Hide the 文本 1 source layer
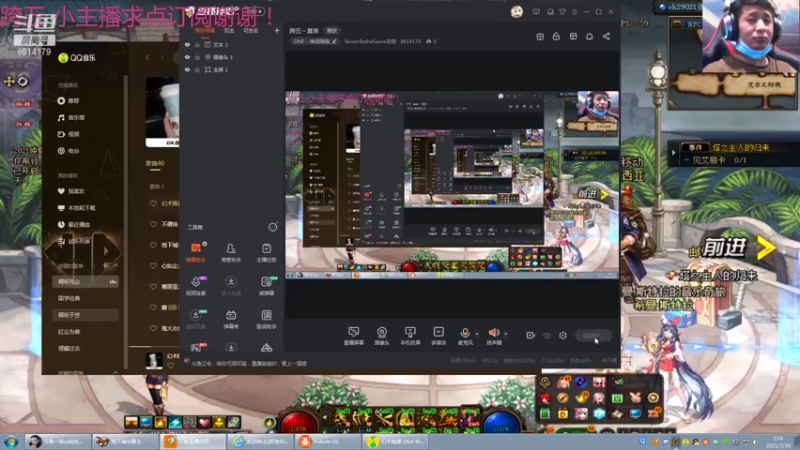This screenshot has width=800, height=450. [x=187, y=45]
